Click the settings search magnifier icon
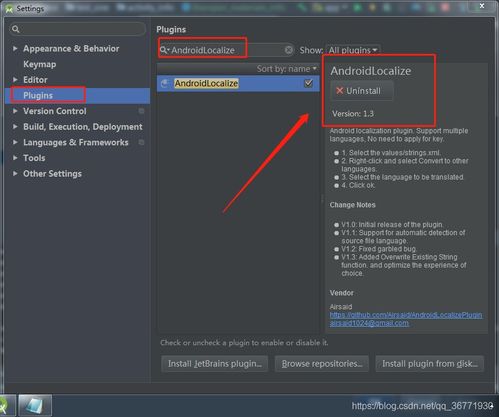Image resolution: width=499 pixels, height=417 pixels. click(x=16, y=29)
